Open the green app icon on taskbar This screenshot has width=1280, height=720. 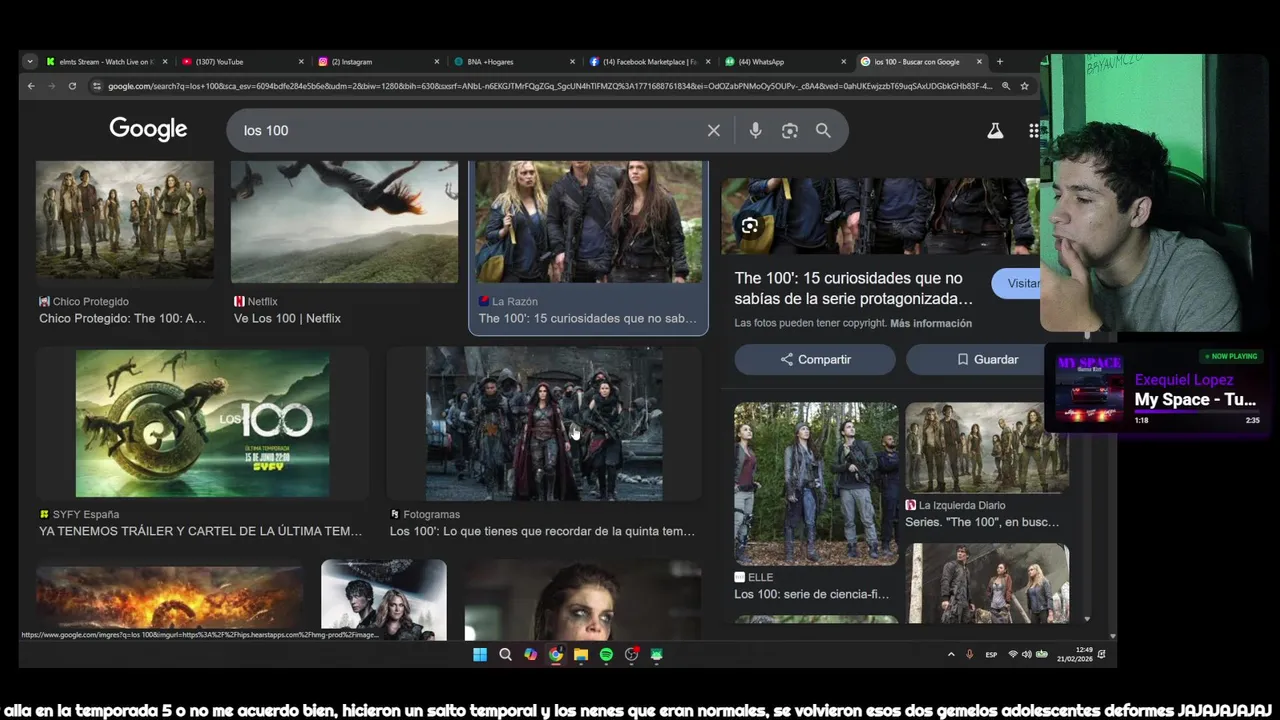pos(657,655)
